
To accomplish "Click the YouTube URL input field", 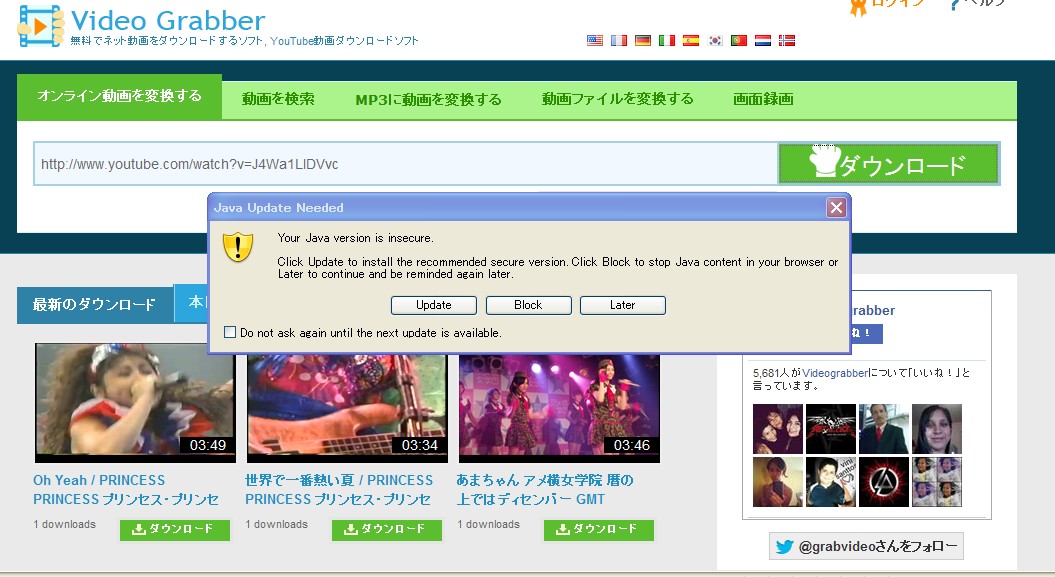I will click(406, 164).
